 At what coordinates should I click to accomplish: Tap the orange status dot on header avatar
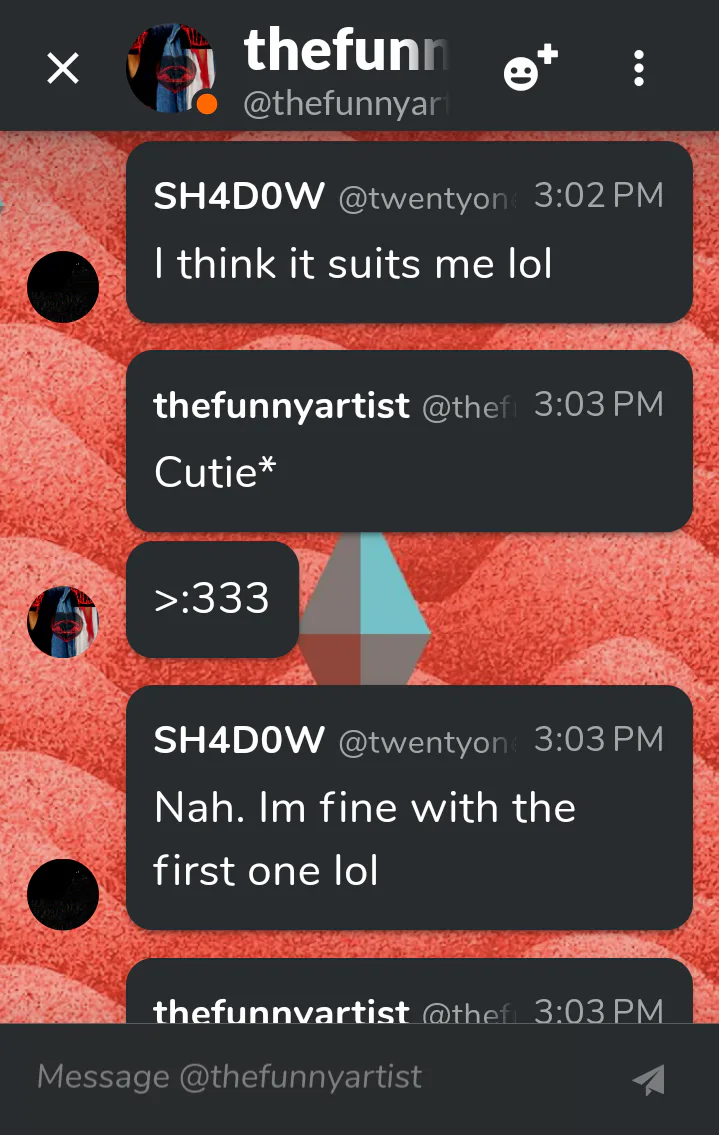point(206,104)
